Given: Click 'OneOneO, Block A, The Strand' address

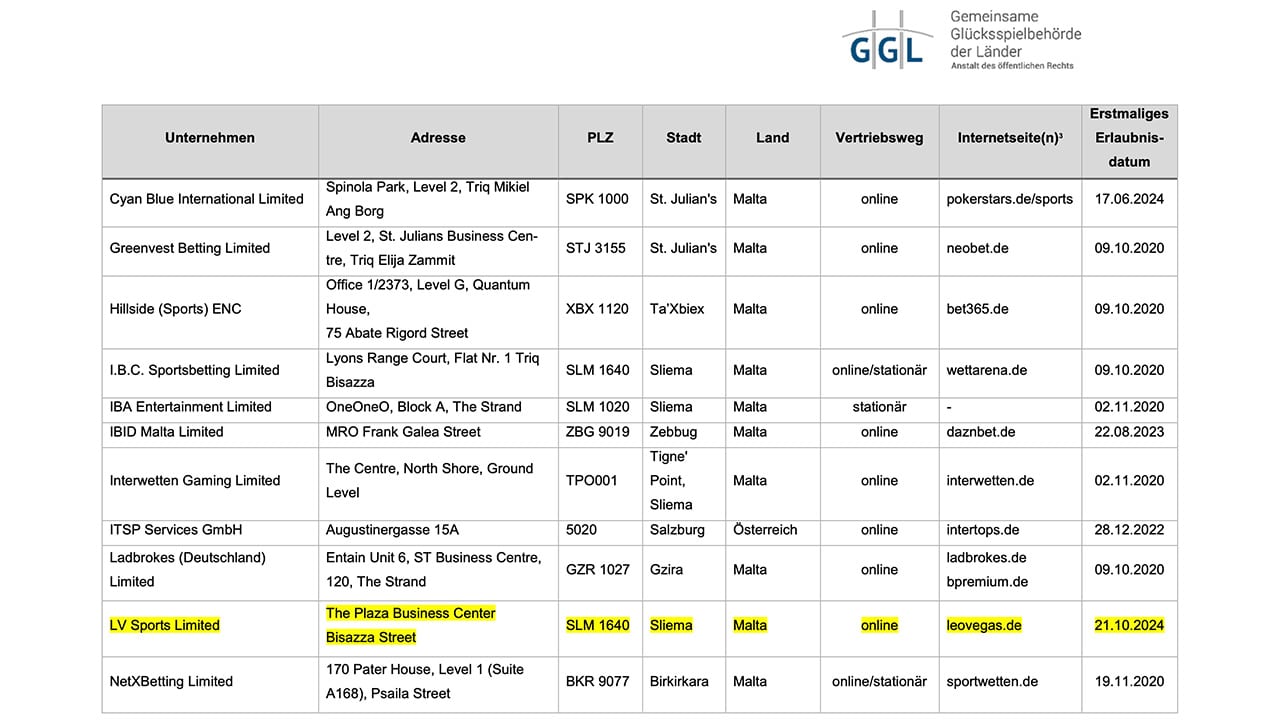Looking at the screenshot, I should coord(424,407).
